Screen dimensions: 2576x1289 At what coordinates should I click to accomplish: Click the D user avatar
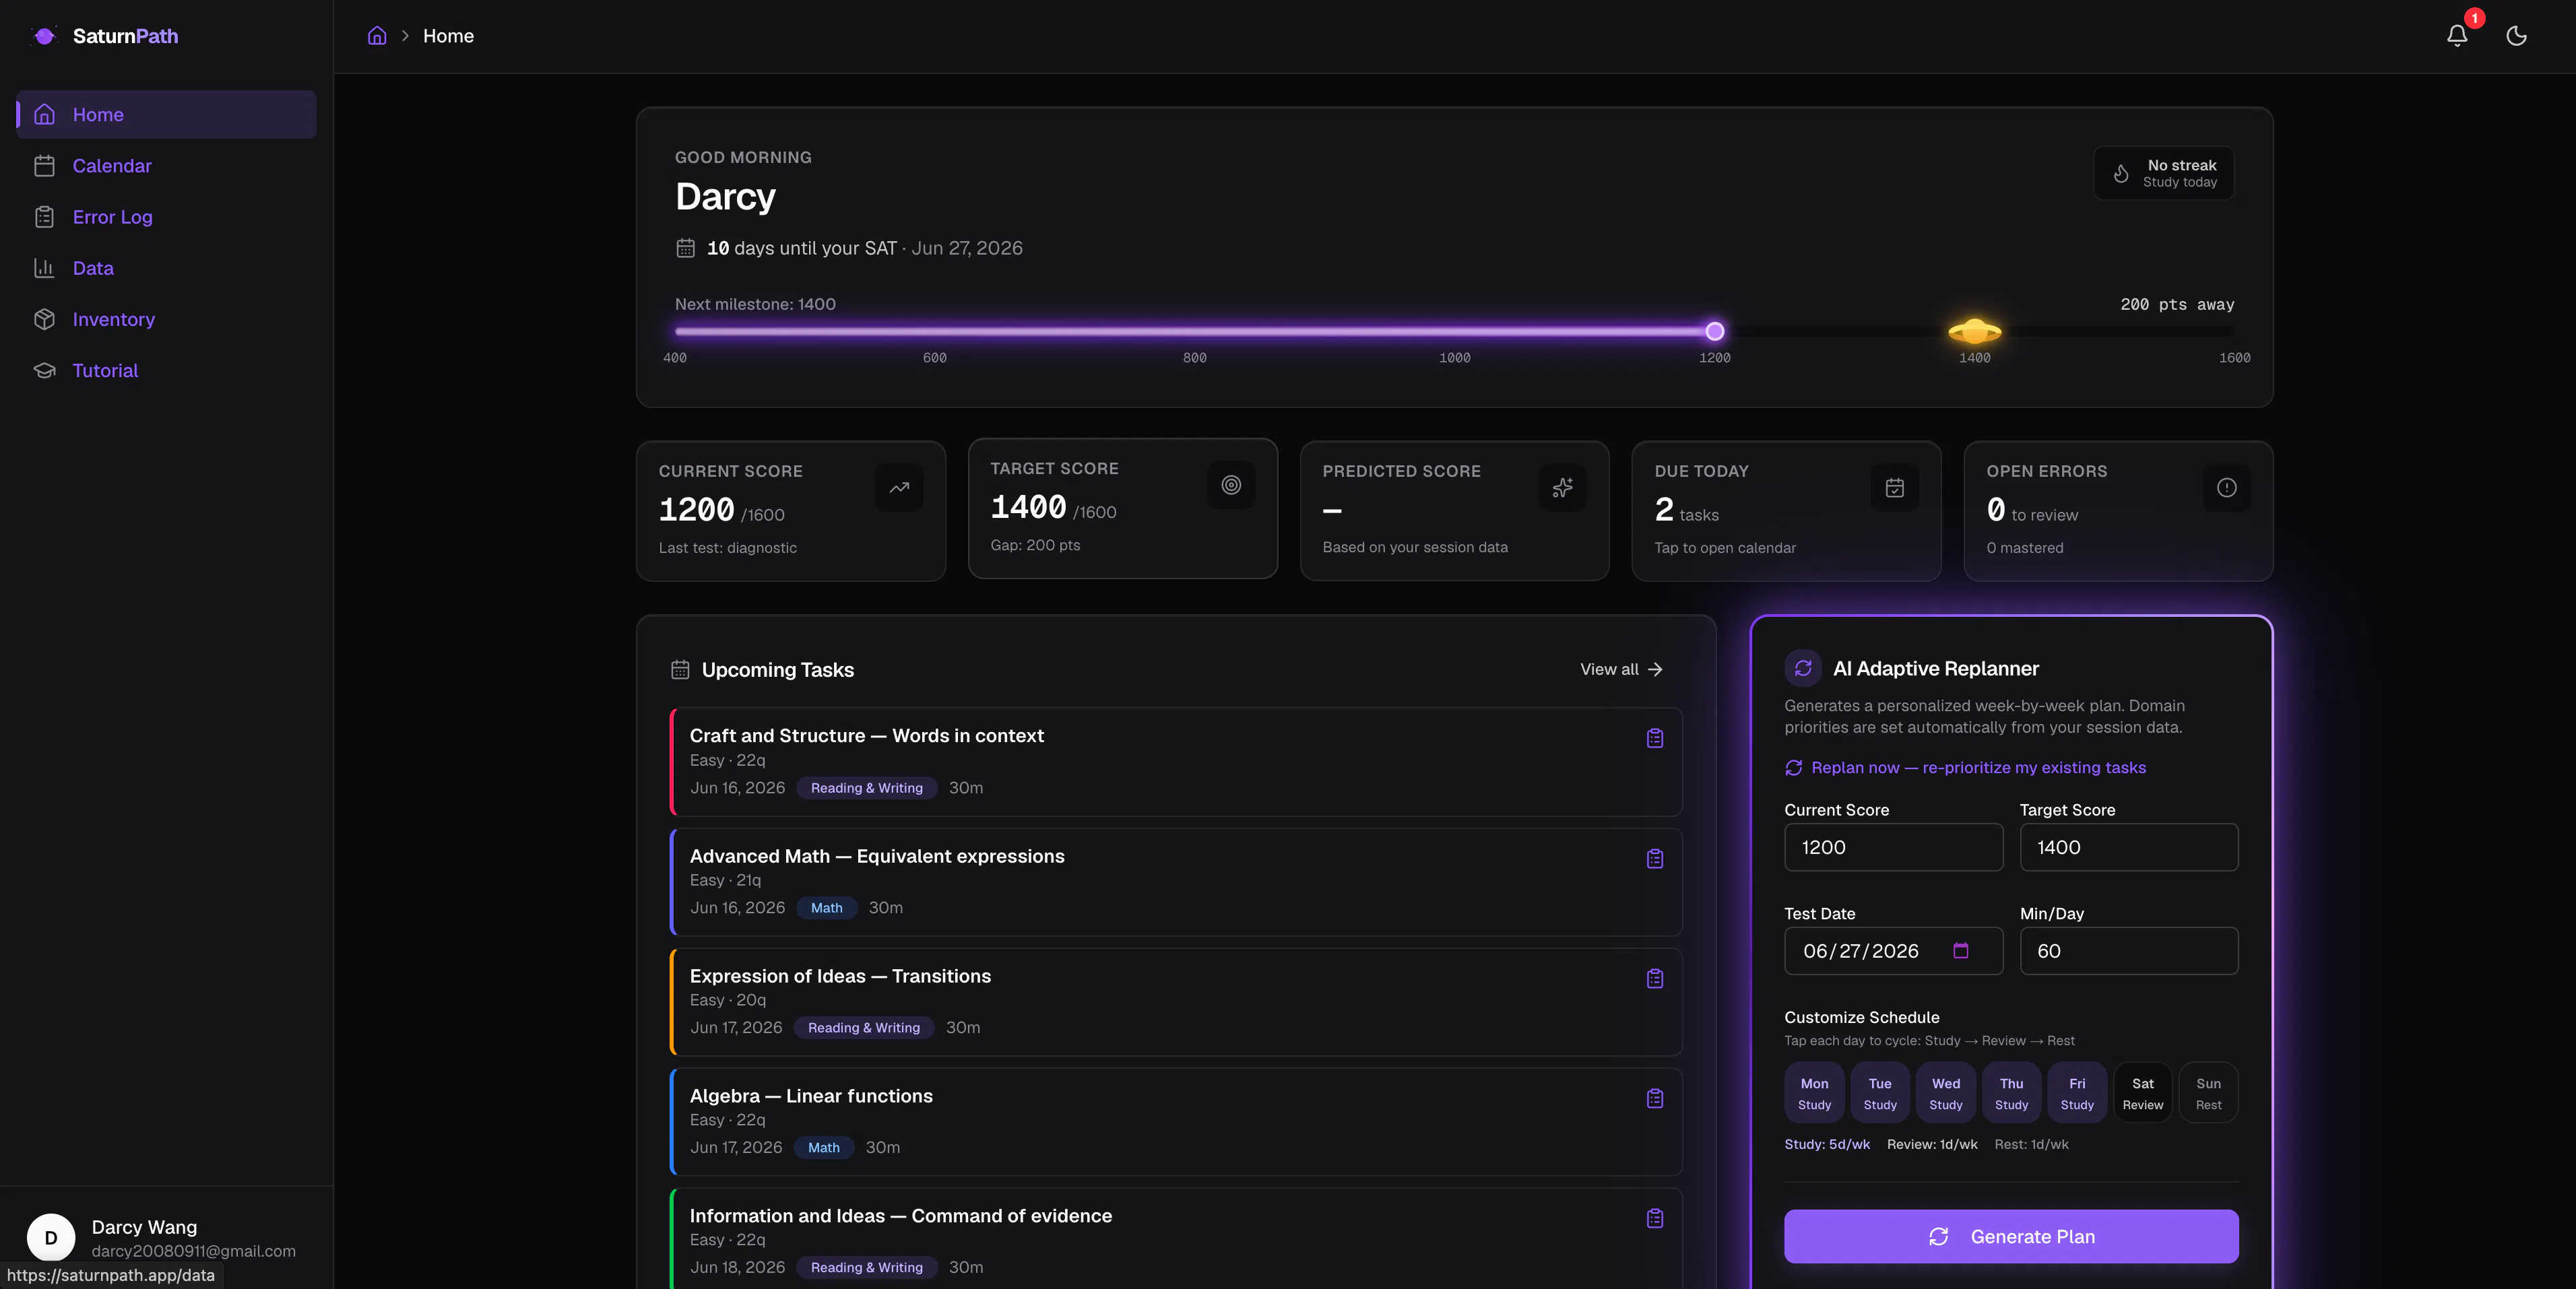click(x=51, y=1238)
